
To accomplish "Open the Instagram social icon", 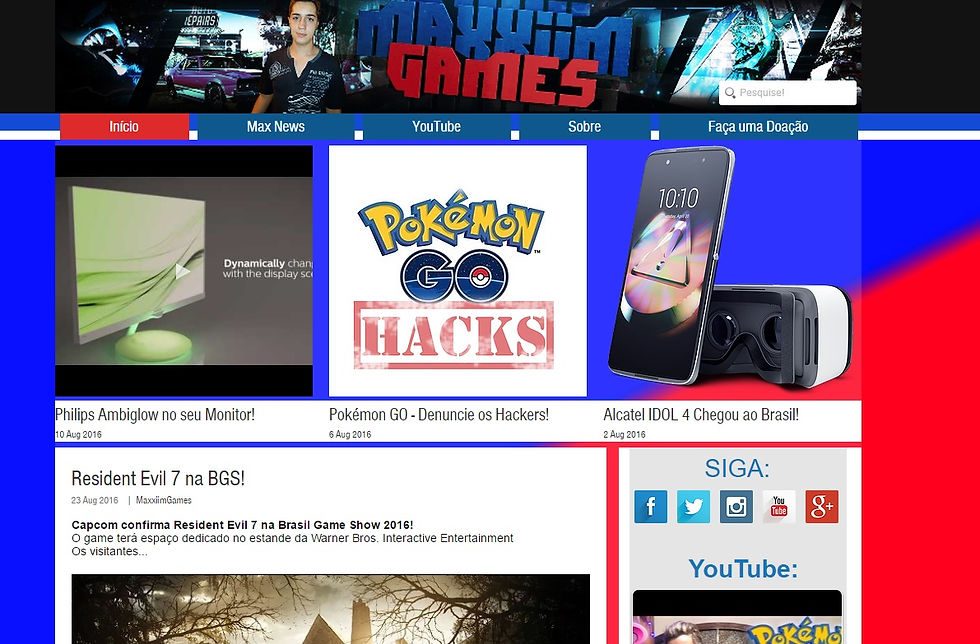I will pyautogui.click(x=736, y=506).
